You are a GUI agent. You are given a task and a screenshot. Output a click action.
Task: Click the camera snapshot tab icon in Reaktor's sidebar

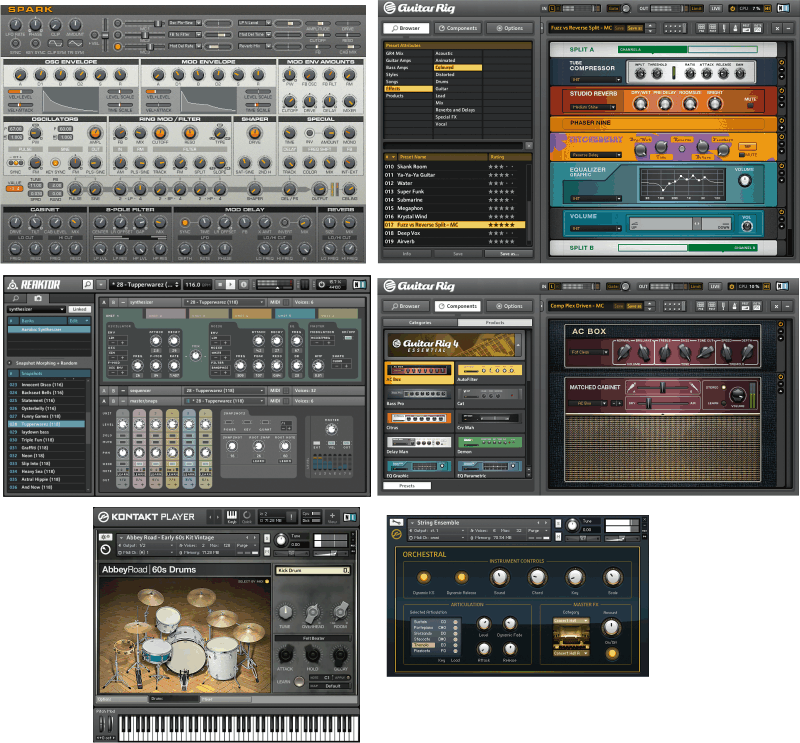[38, 298]
